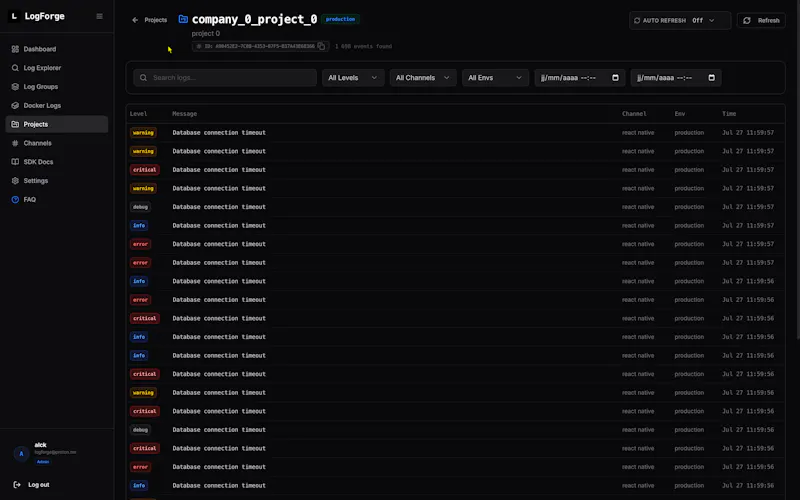Click the Log Groups stack icon
This screenshot has height=500, width=800.
(15, 87)
